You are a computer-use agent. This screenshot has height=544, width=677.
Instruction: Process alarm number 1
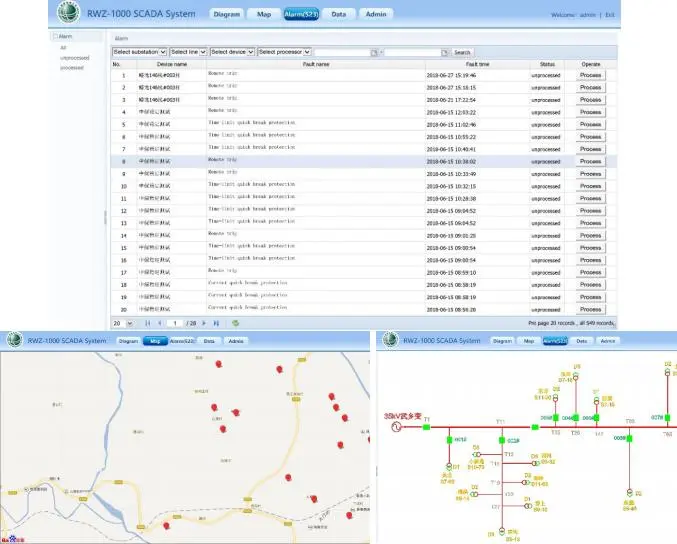pyautogui.click(x=590, y=75)
